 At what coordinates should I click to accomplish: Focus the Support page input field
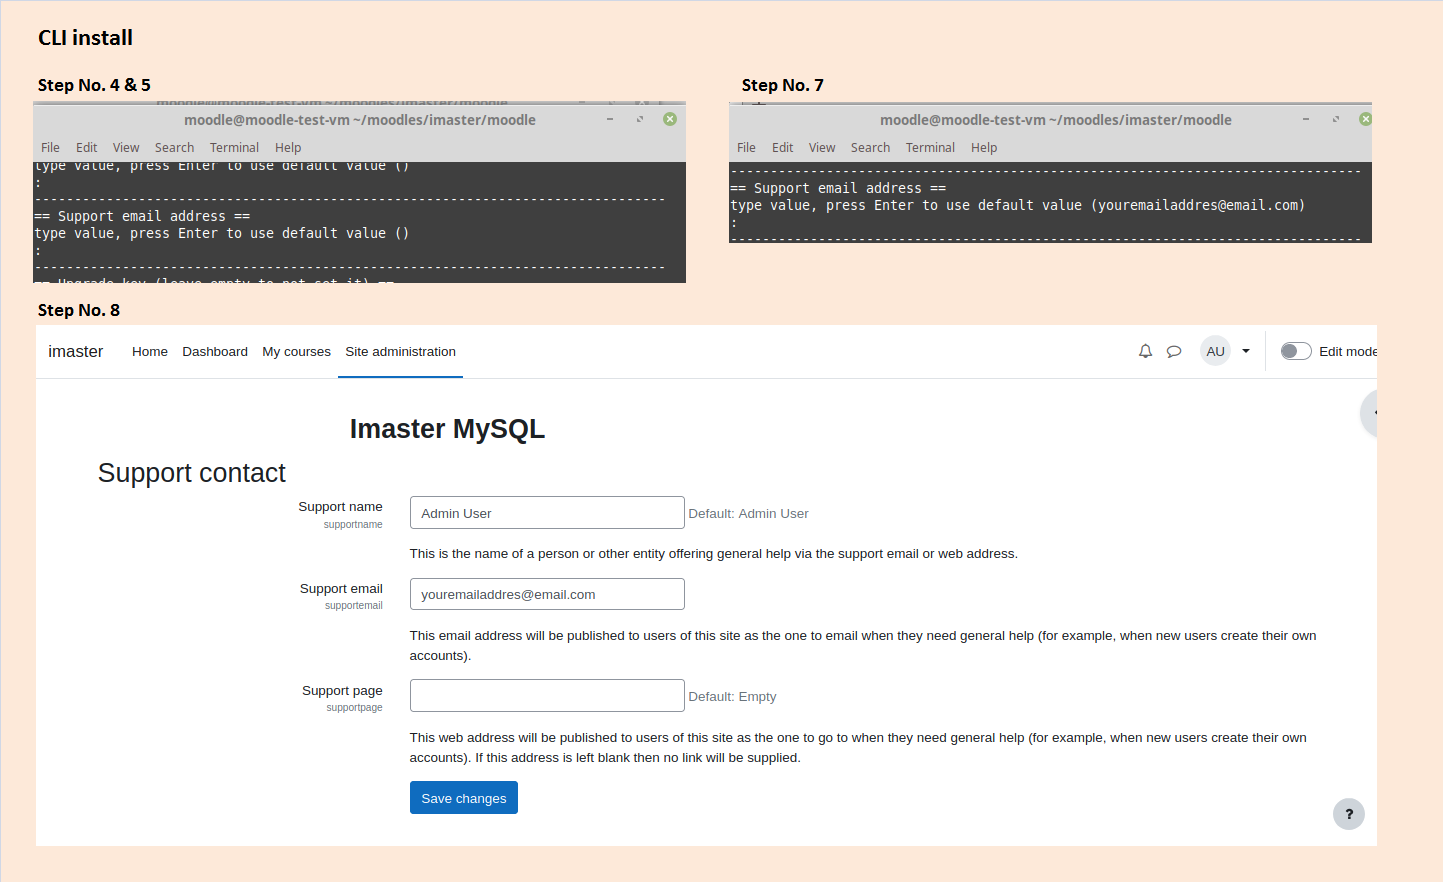pyautogui.click(x=547, y=696)
